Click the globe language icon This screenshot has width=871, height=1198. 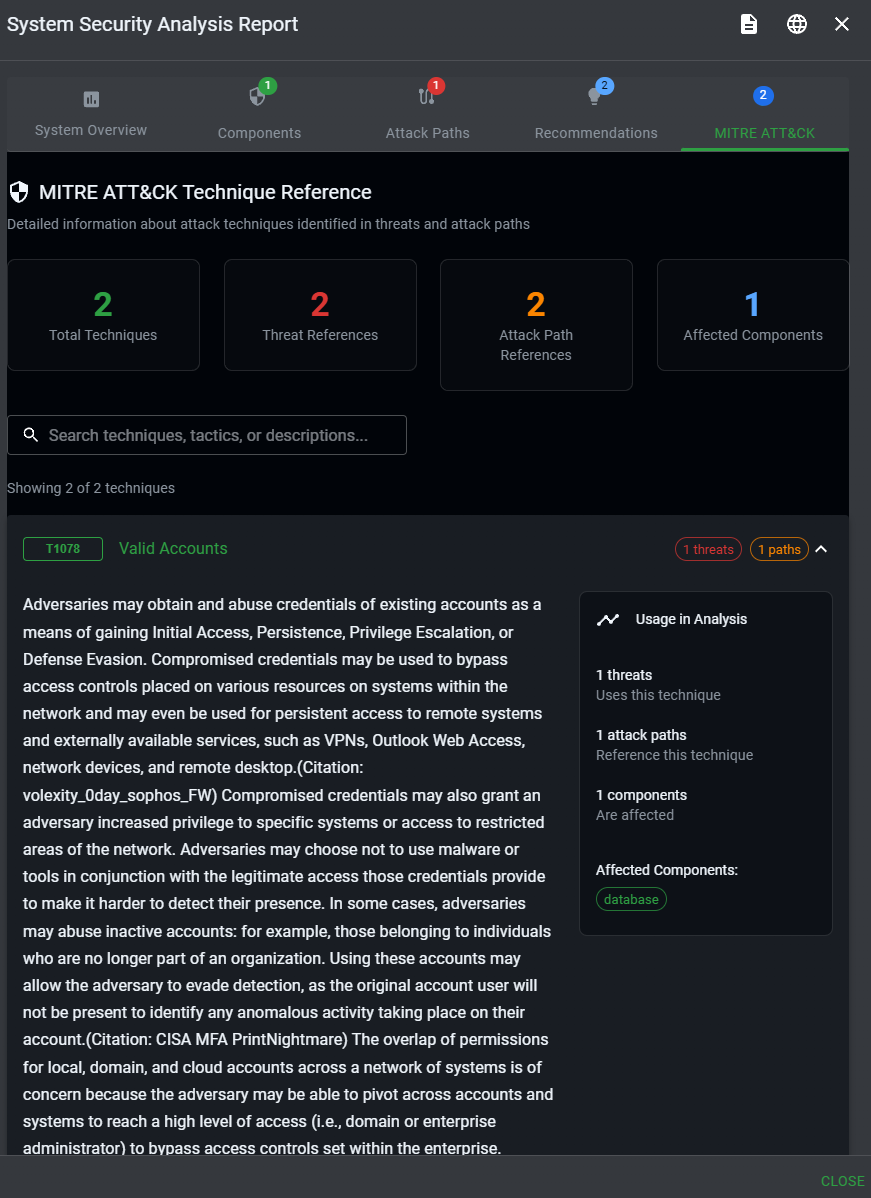pos(797,24)
